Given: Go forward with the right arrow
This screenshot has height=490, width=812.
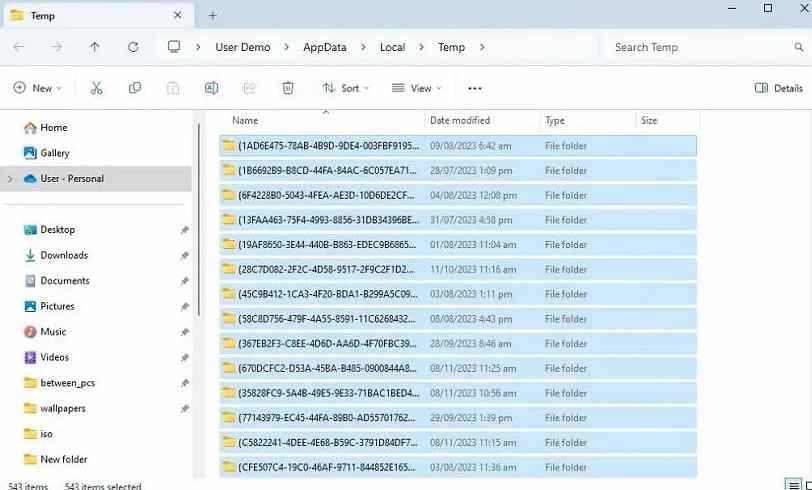Looking at the screenshot, I should [x=56, y=47].
